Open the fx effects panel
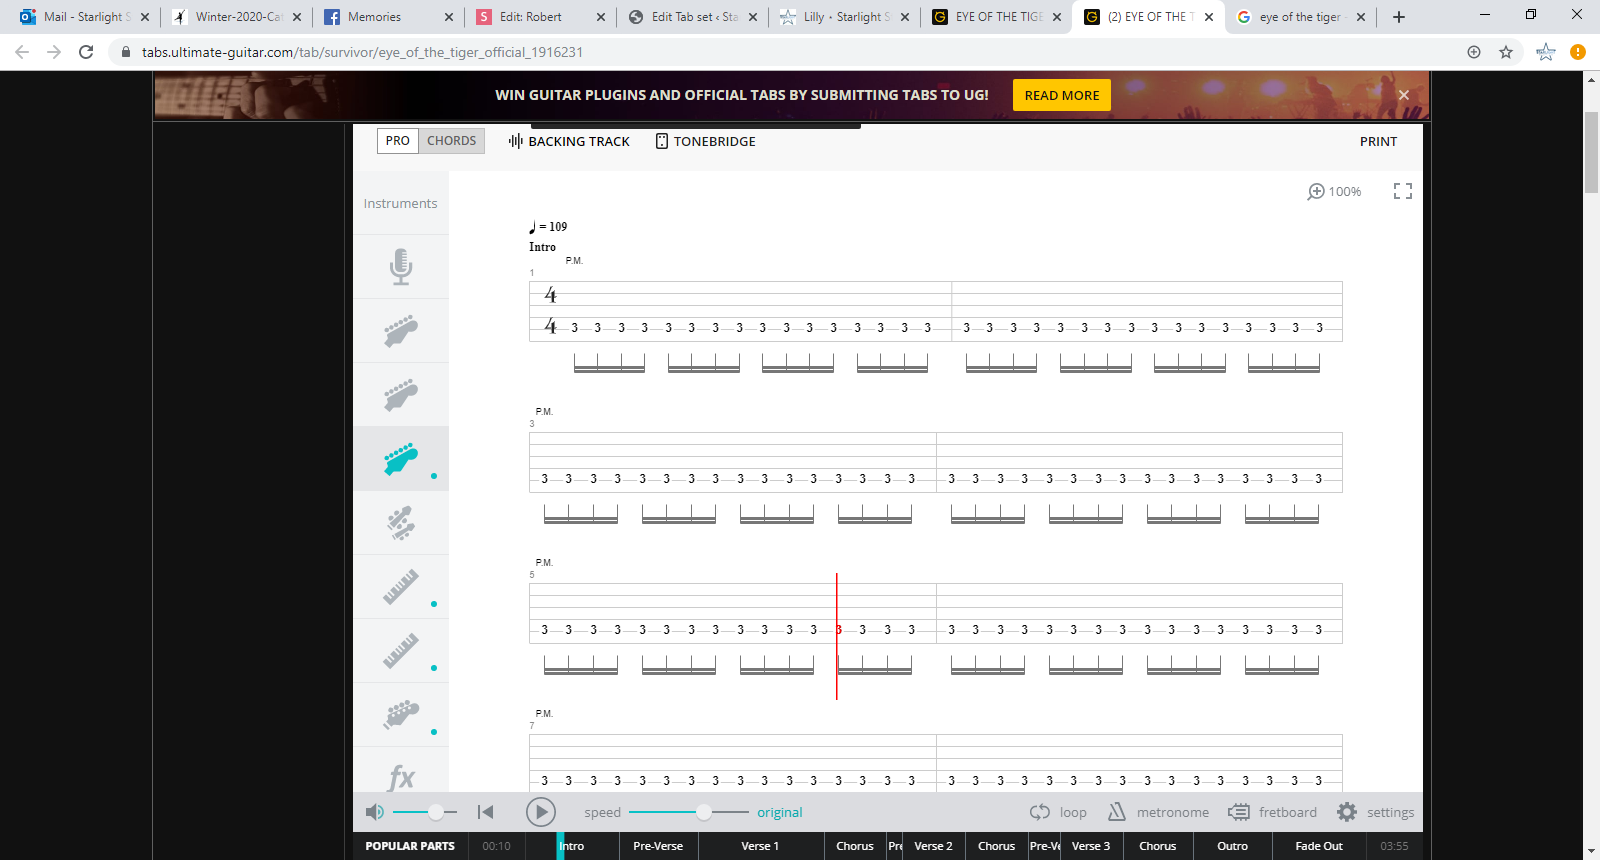The height and width of the screenshot is (860, 1600). pos(401,776)
